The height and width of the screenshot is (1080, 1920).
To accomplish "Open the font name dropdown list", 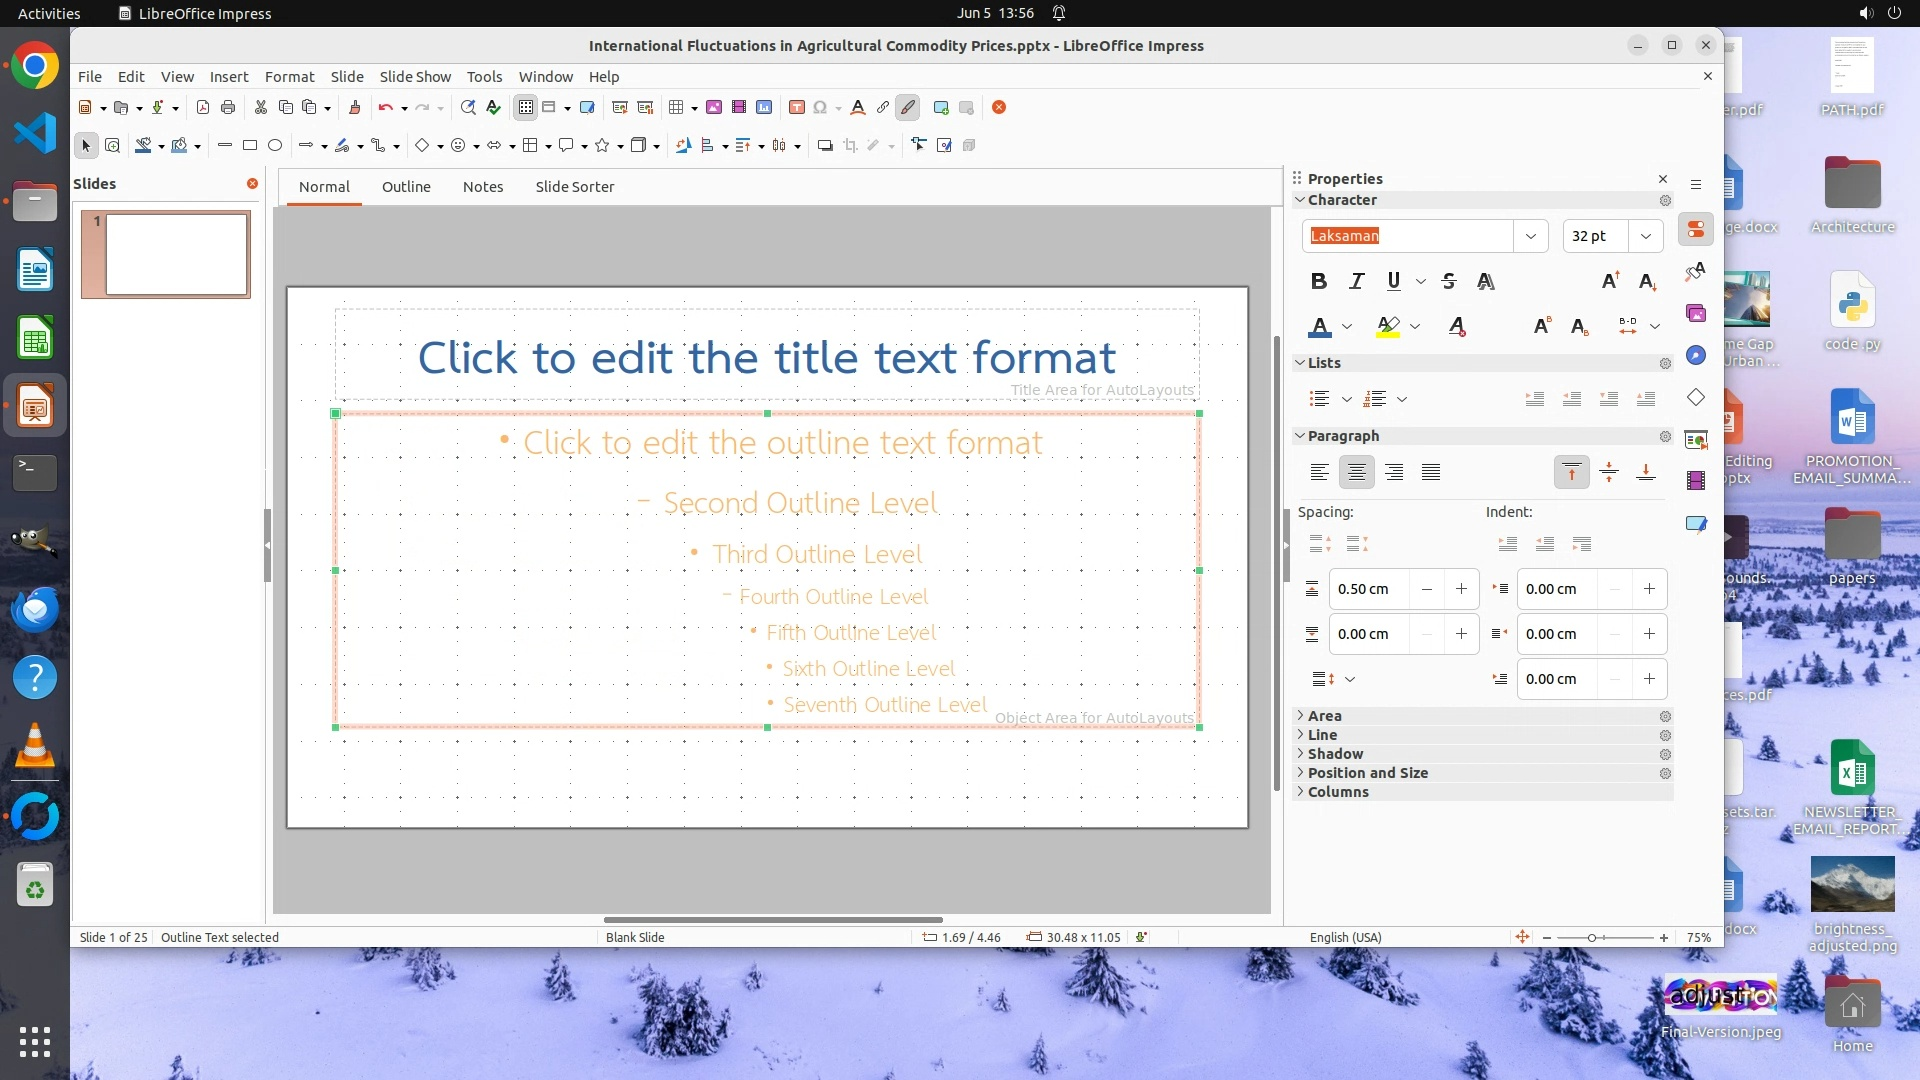I will [1530, 236].
